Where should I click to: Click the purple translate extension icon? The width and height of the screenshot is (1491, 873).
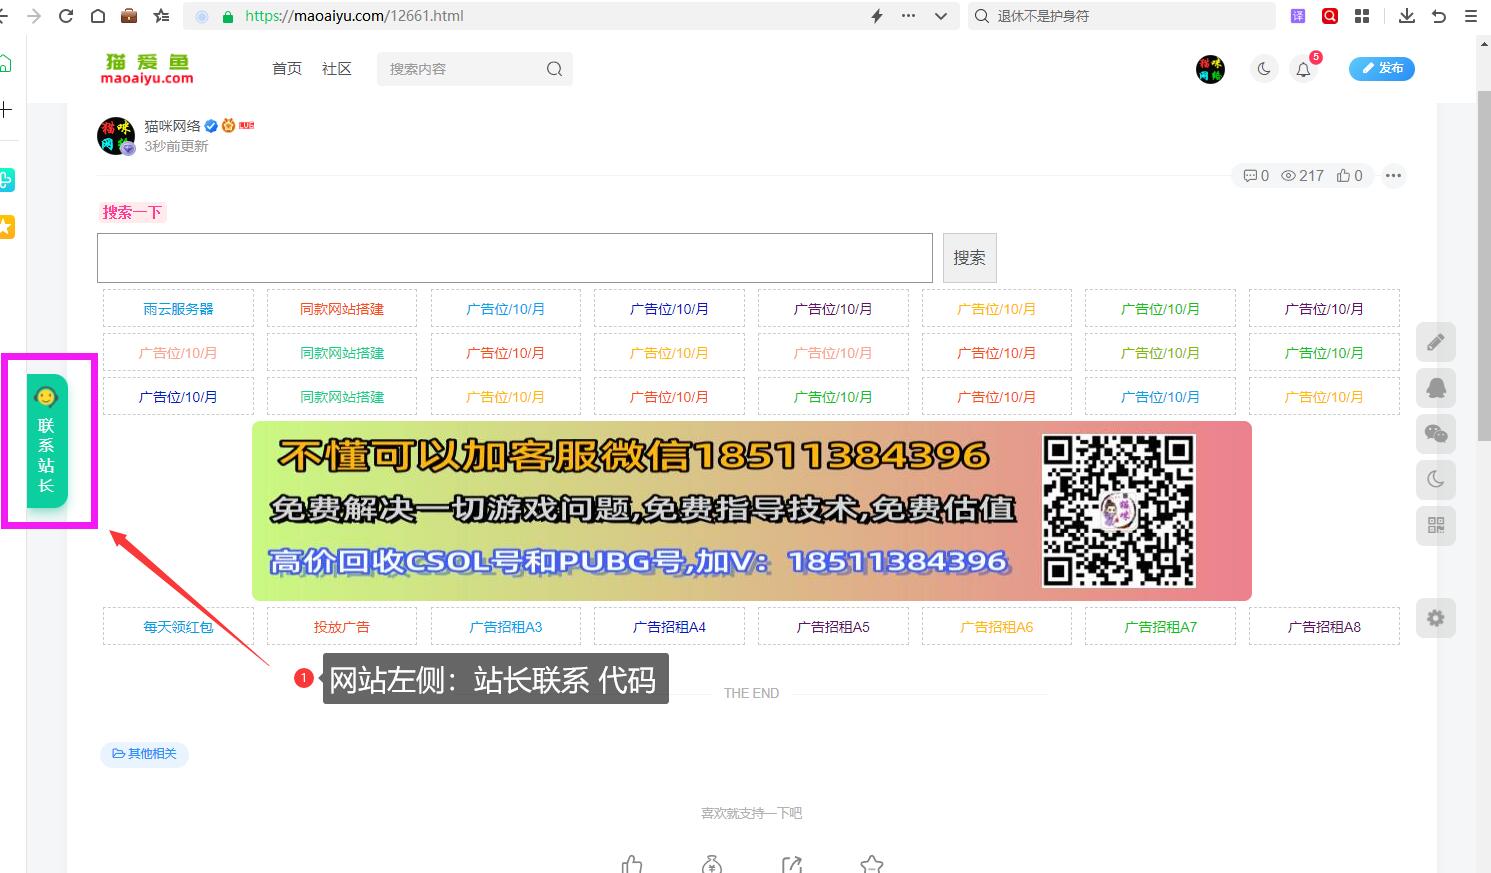1298,16
